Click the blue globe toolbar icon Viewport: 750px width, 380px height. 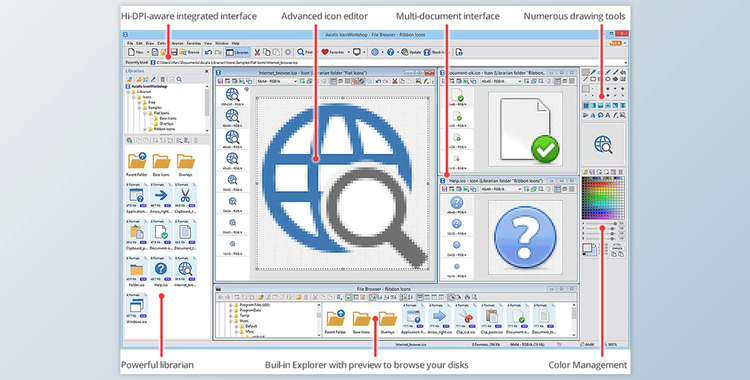(x=375, y=52)
